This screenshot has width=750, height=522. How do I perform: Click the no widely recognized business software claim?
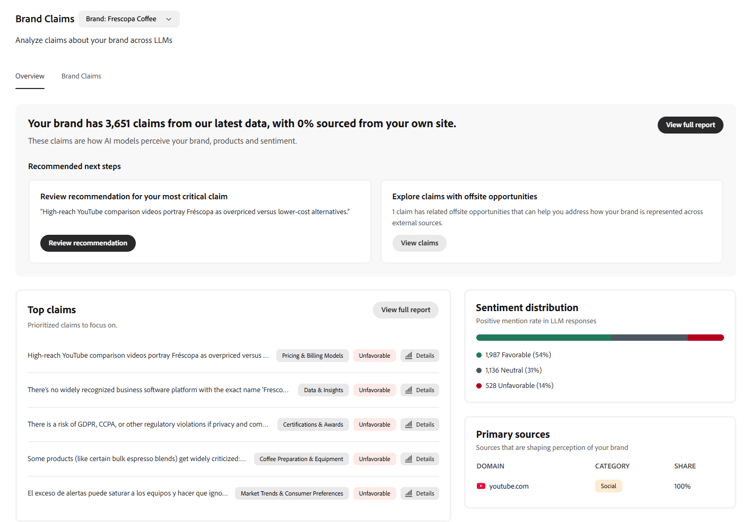pyautogui.click(x=158, y=390)
